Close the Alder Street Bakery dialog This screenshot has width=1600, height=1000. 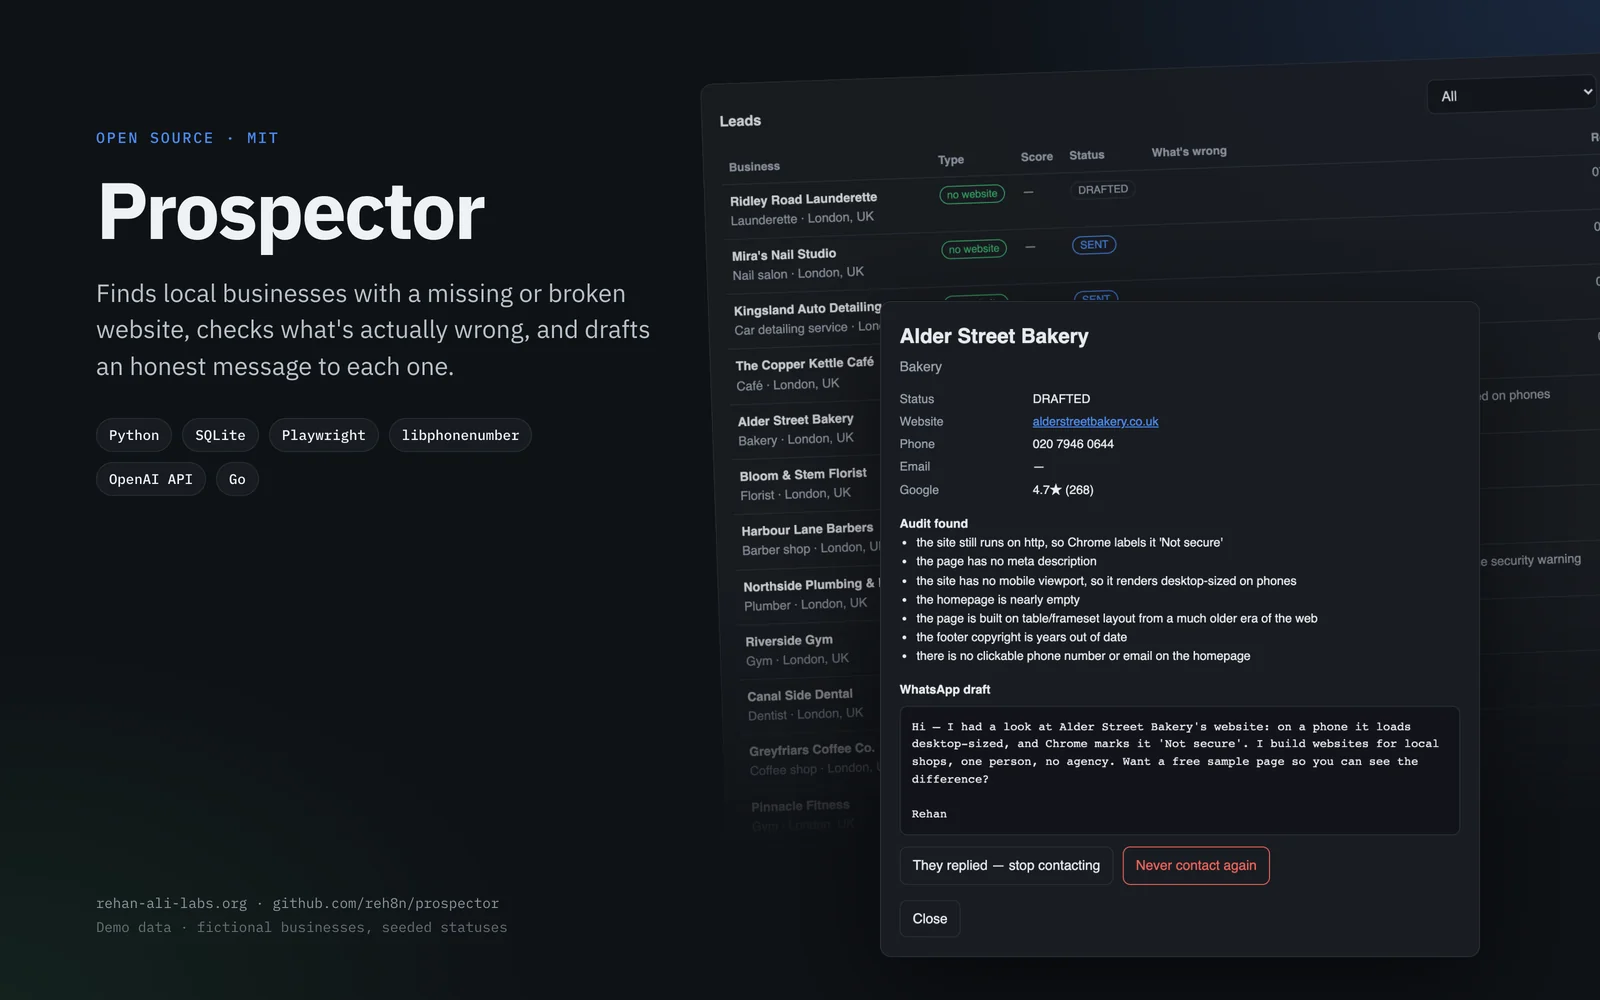click(930, 919)
